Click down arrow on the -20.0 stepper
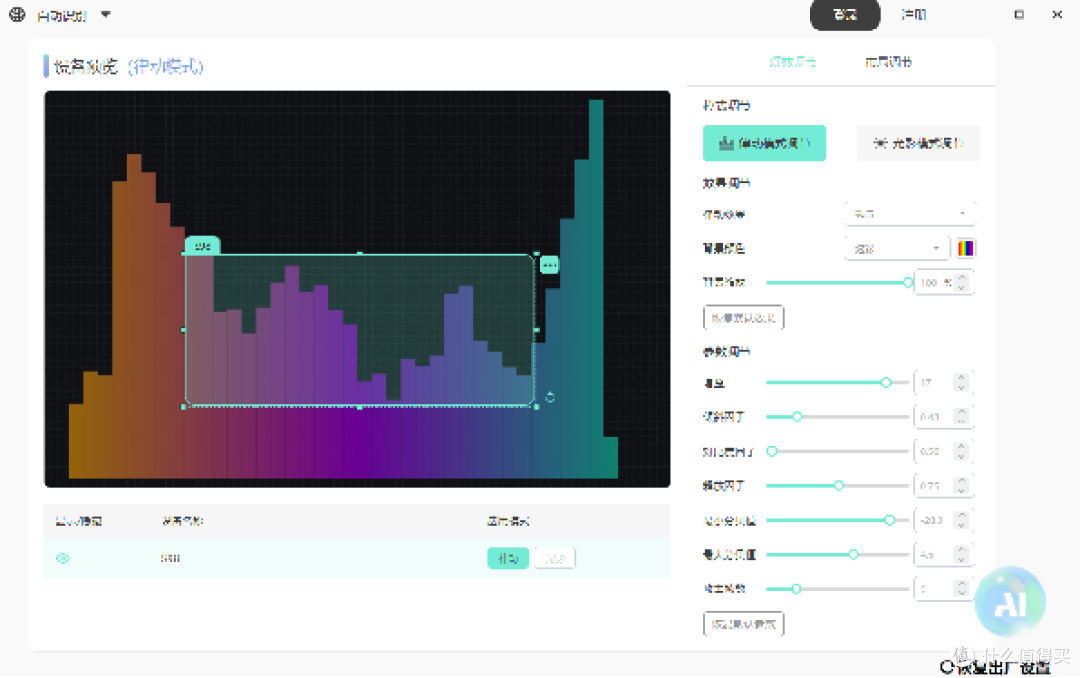 (962, 525)
